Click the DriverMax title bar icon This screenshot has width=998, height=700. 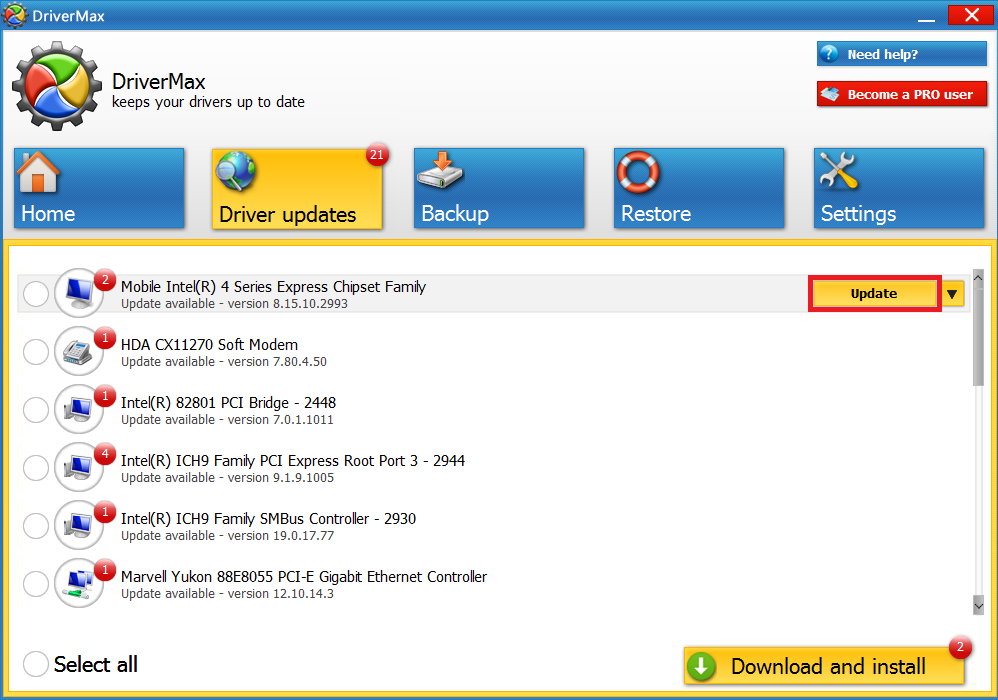[15, 15]
